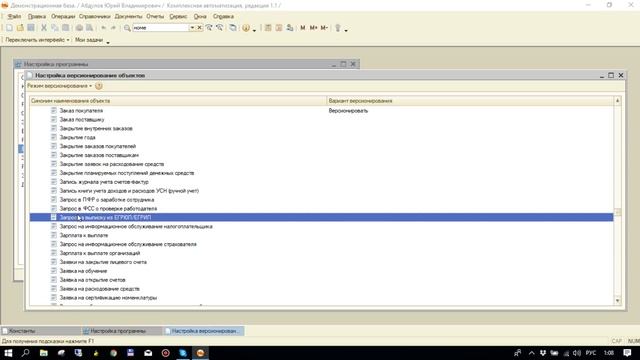Click document icon of Заказ покупателя row

click(53, 111)
